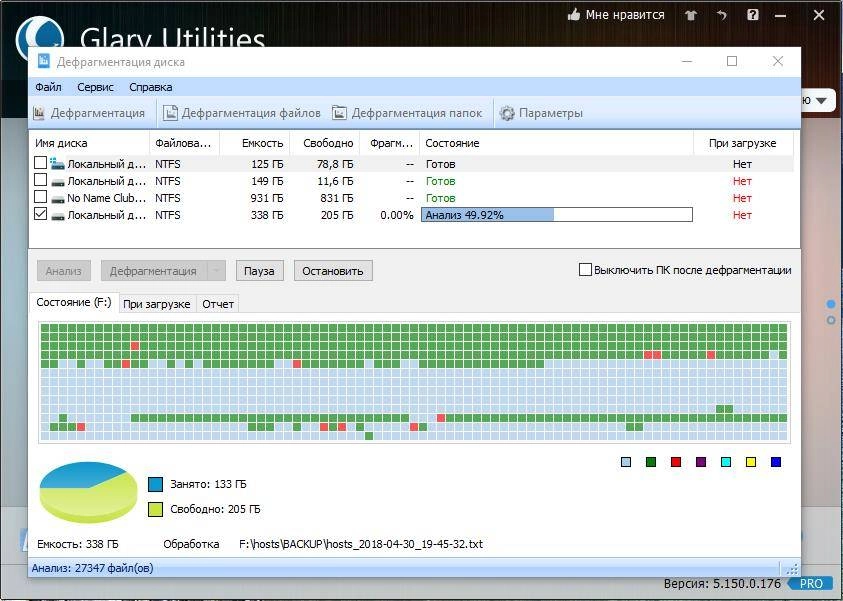Image resolution: width=843 pixels, height=601 pixels.
Task: Click the green legend swatch
Action: pyautogui.click(x=651, y=462)
